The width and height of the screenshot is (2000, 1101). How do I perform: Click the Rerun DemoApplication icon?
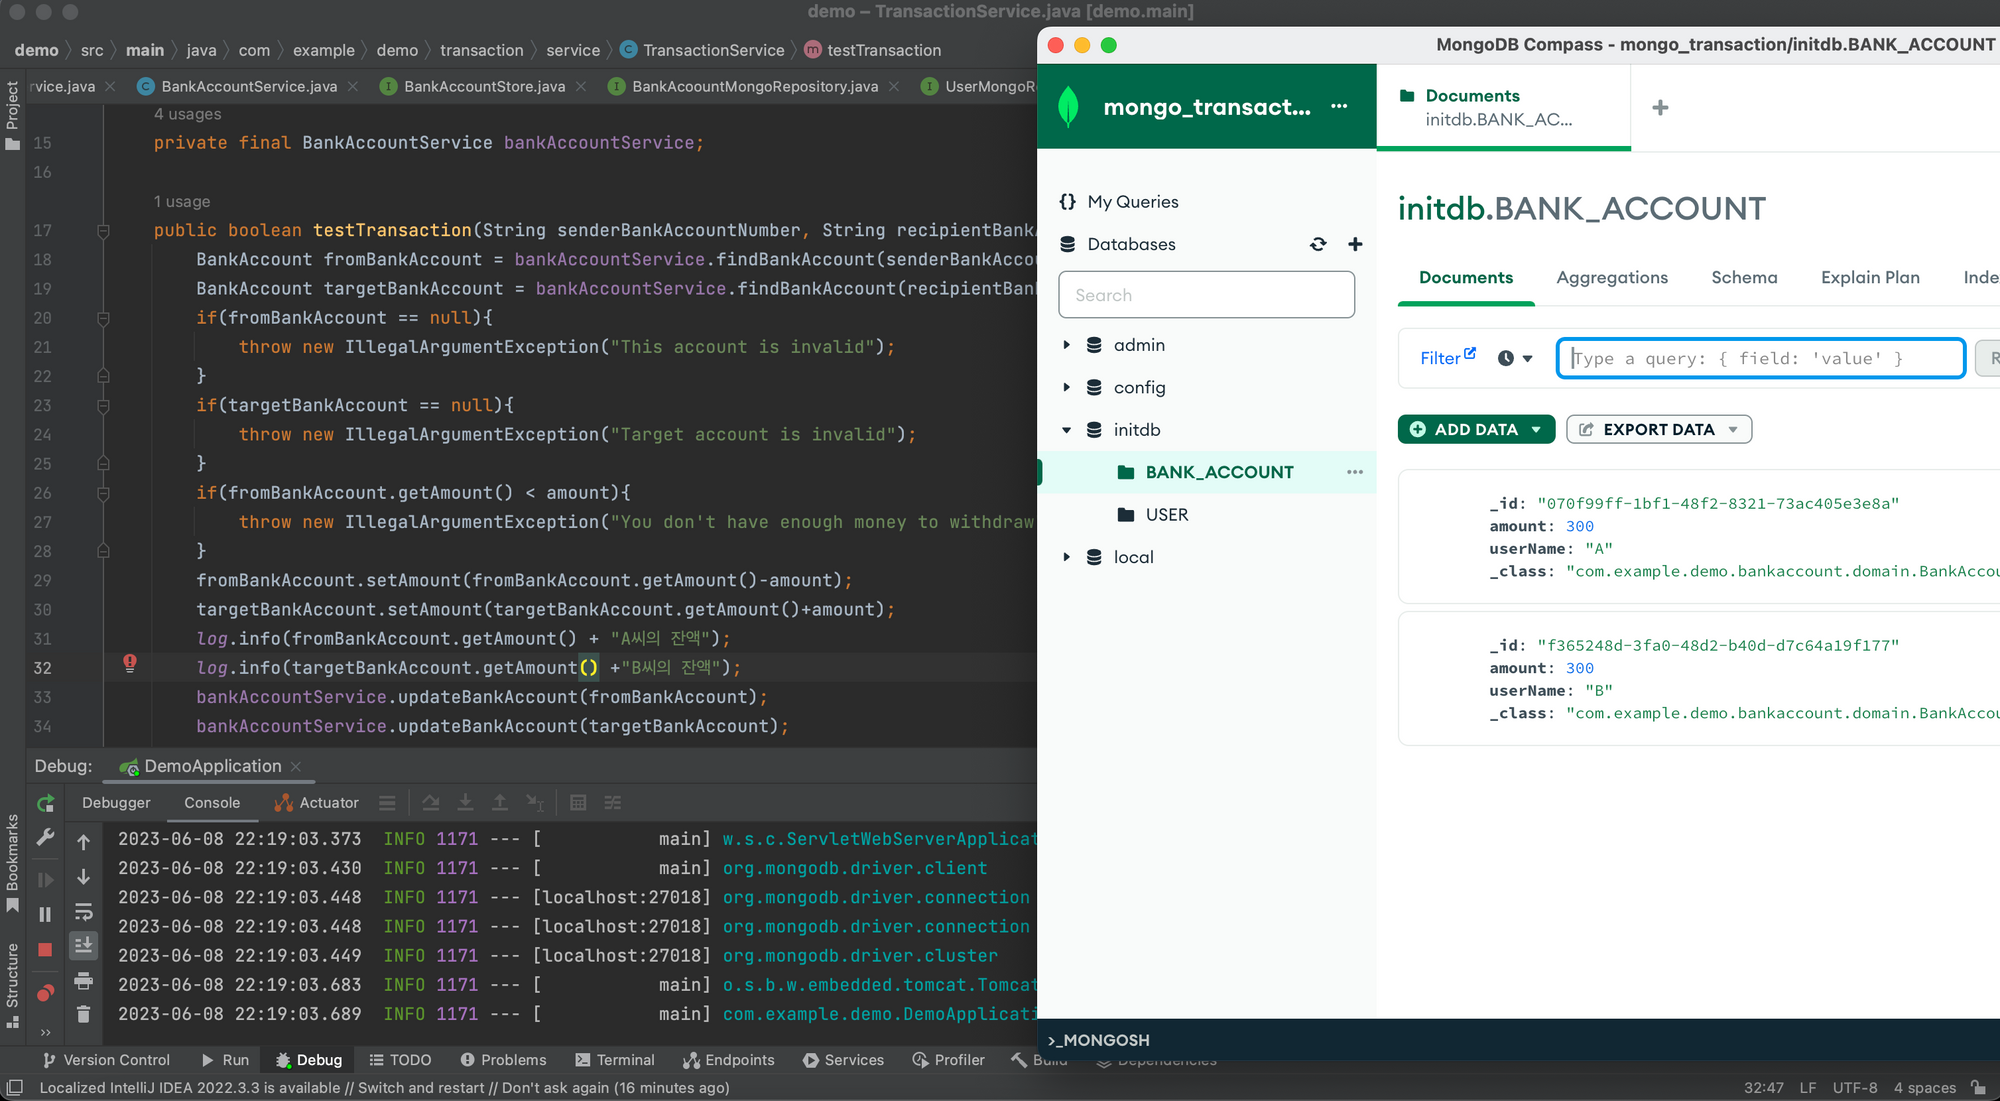pos(45,803)
